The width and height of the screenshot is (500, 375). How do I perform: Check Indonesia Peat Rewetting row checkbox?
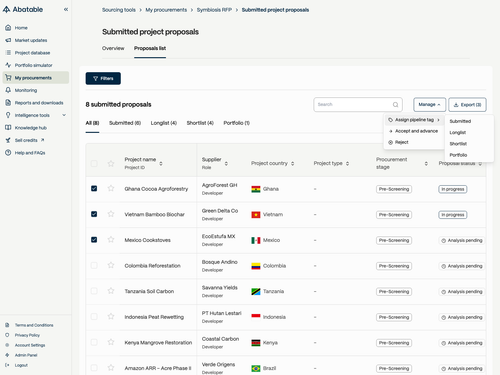pos(94,317)
